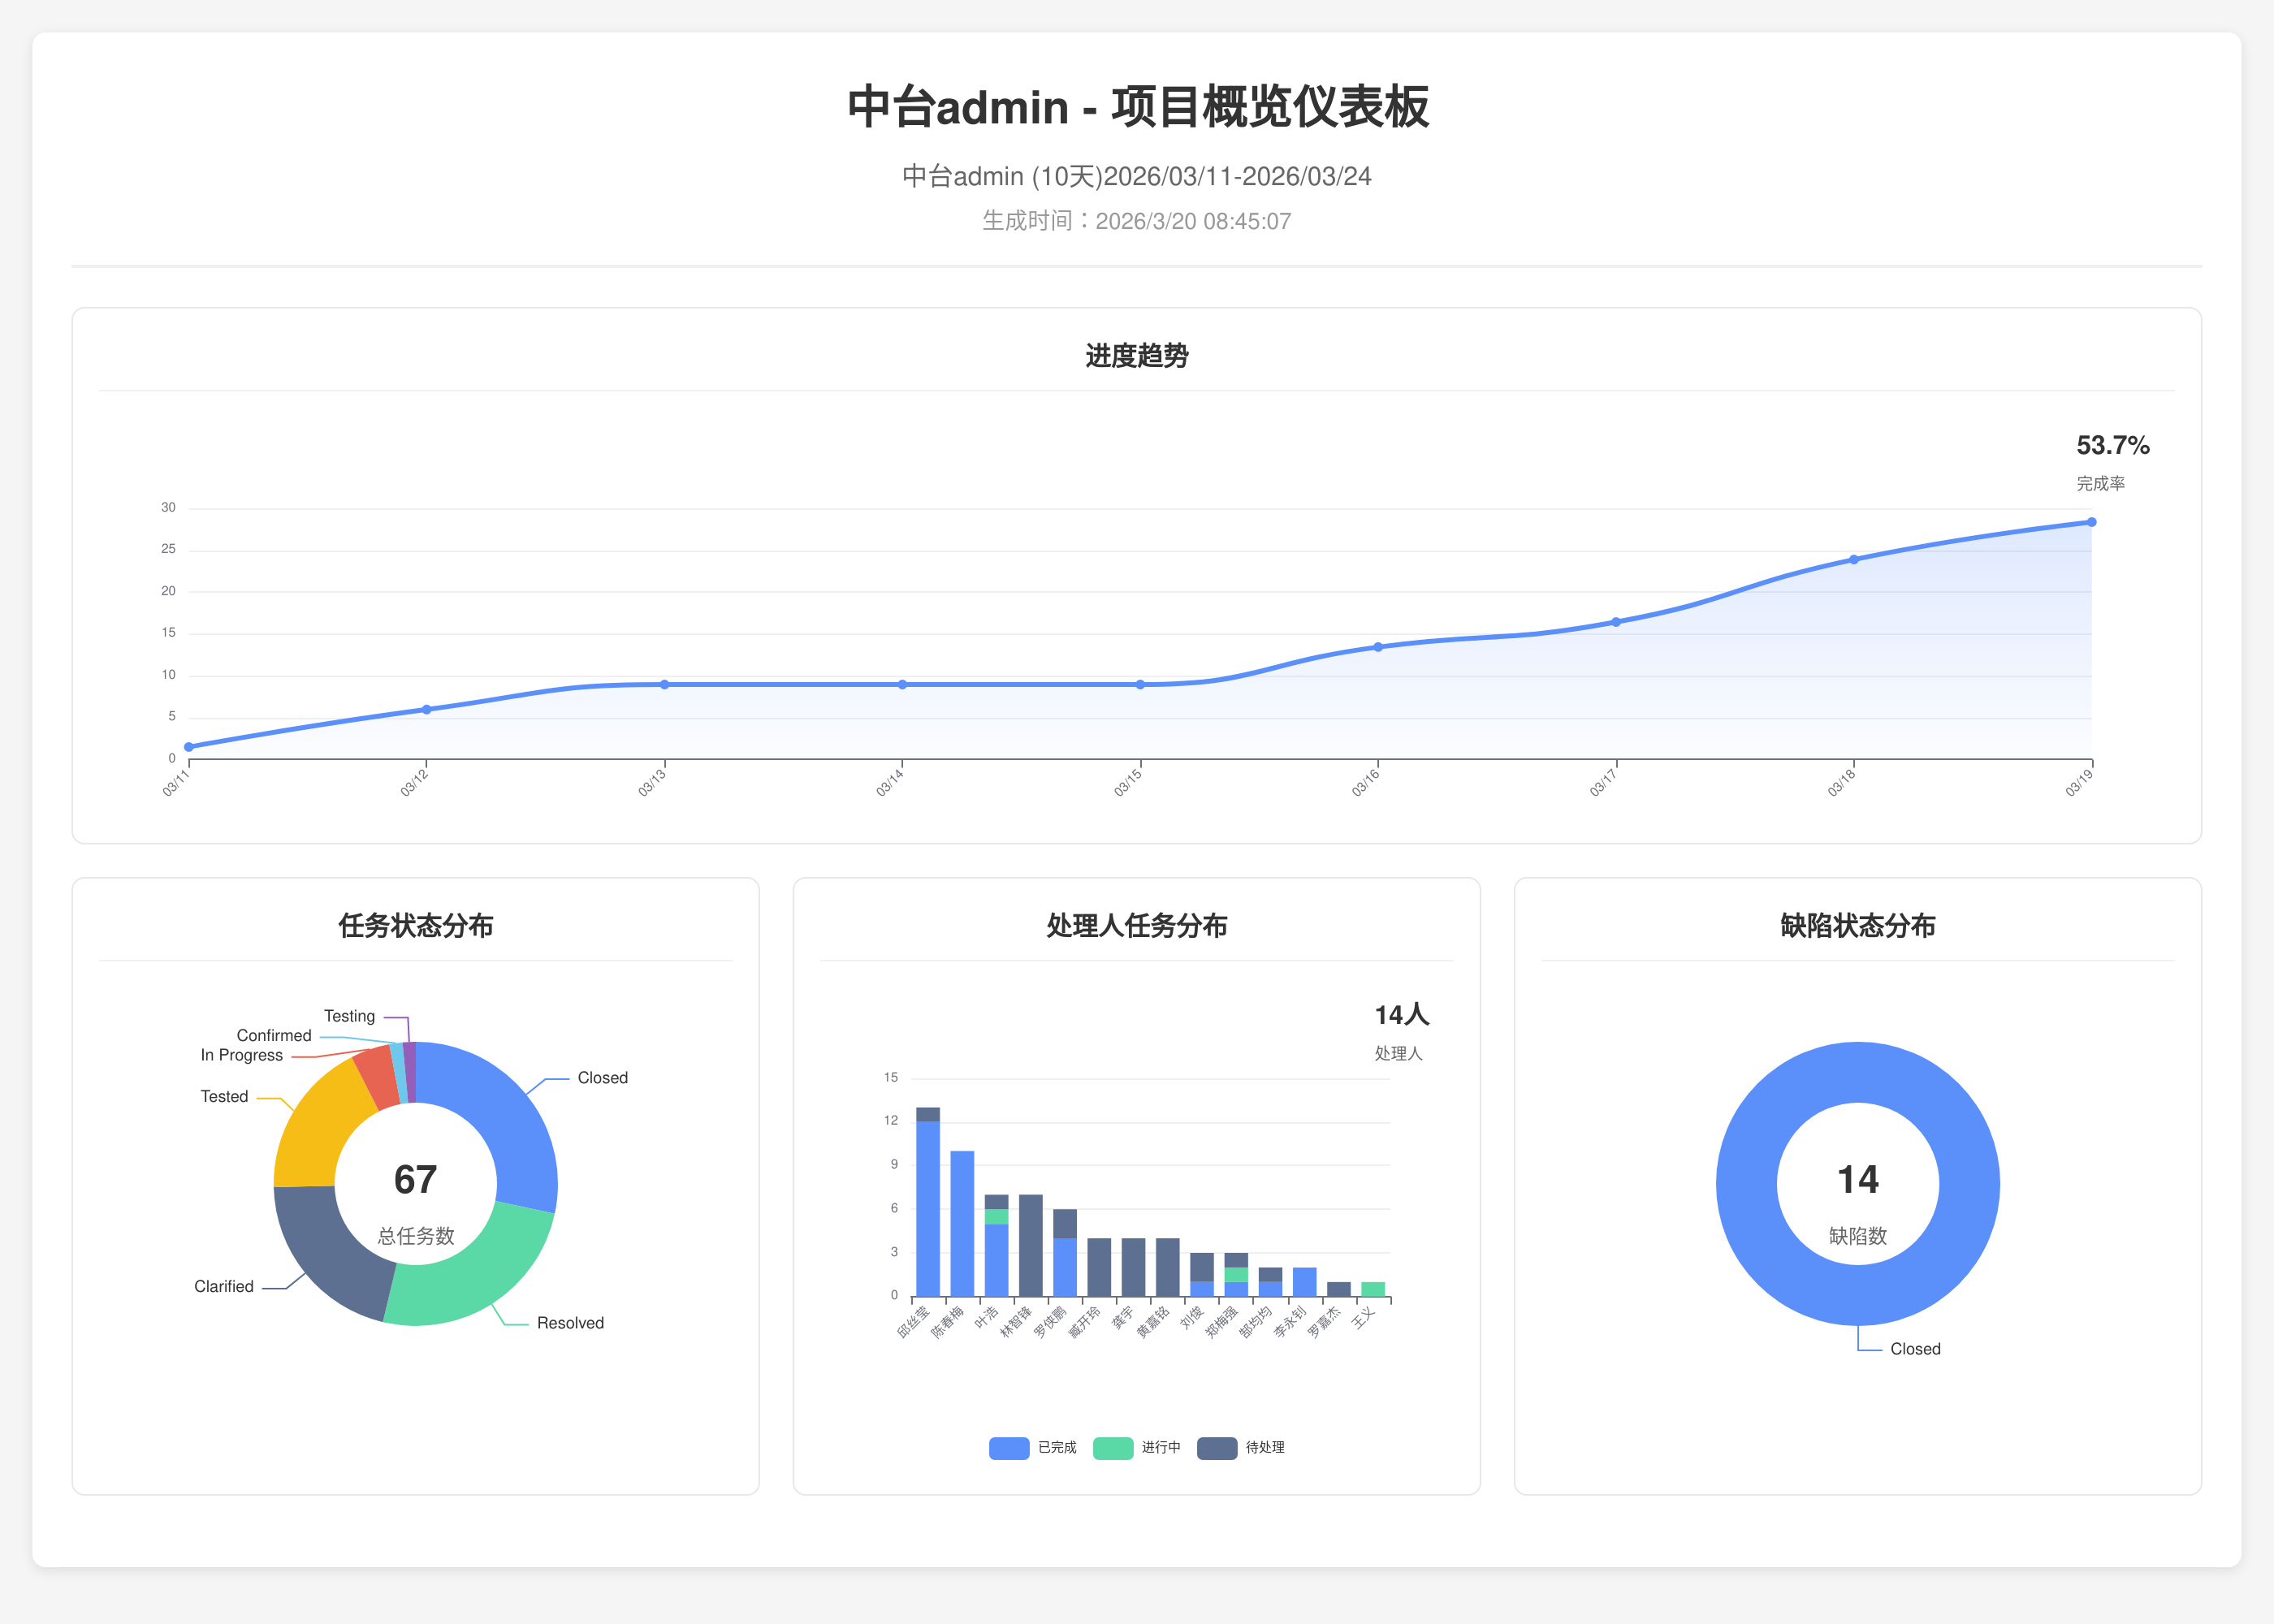Click the 03/19 data point on trend line
The height and width of the screenshot is (1624, 2274).
2091,522
